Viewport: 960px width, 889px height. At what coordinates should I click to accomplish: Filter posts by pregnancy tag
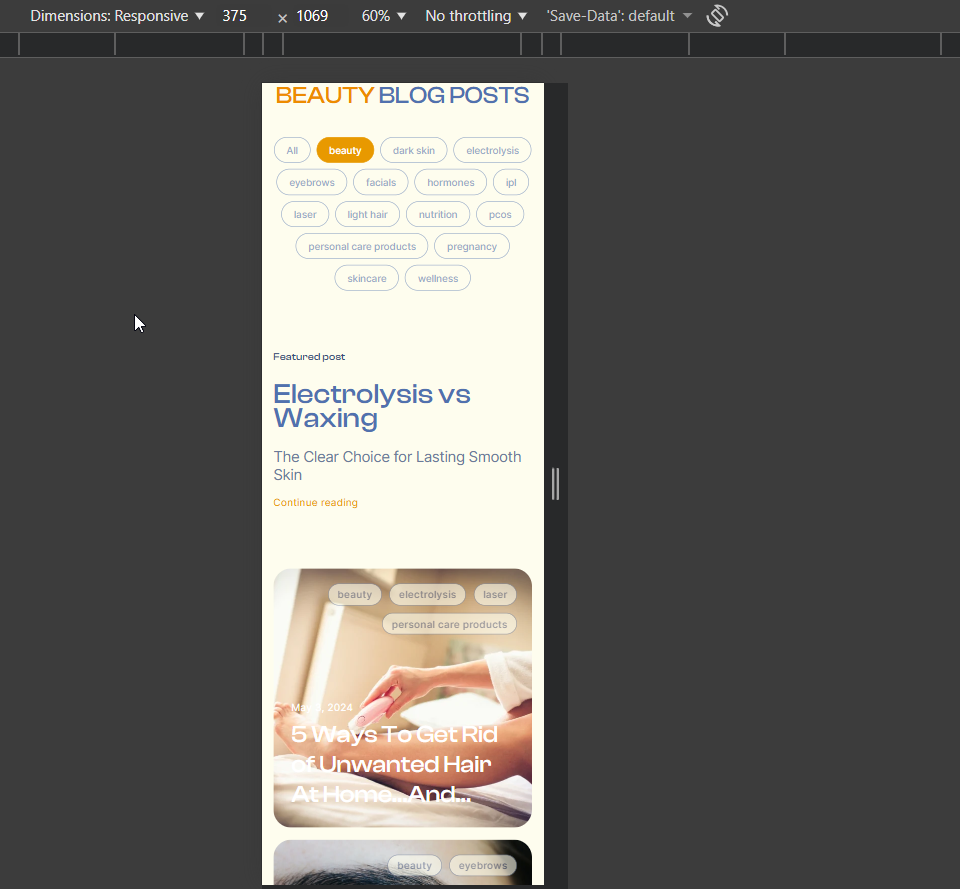(471, 246)
